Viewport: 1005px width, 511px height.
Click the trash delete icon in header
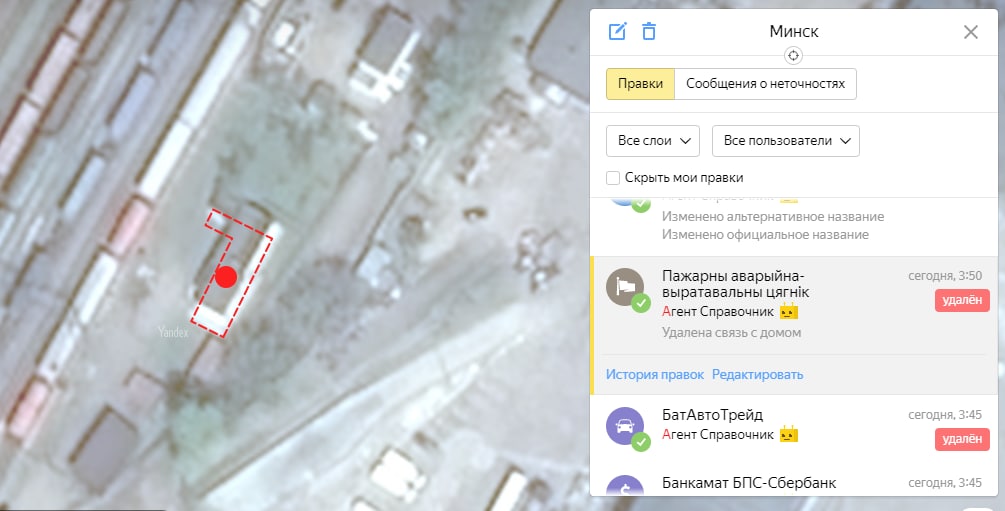pos(649,31)
